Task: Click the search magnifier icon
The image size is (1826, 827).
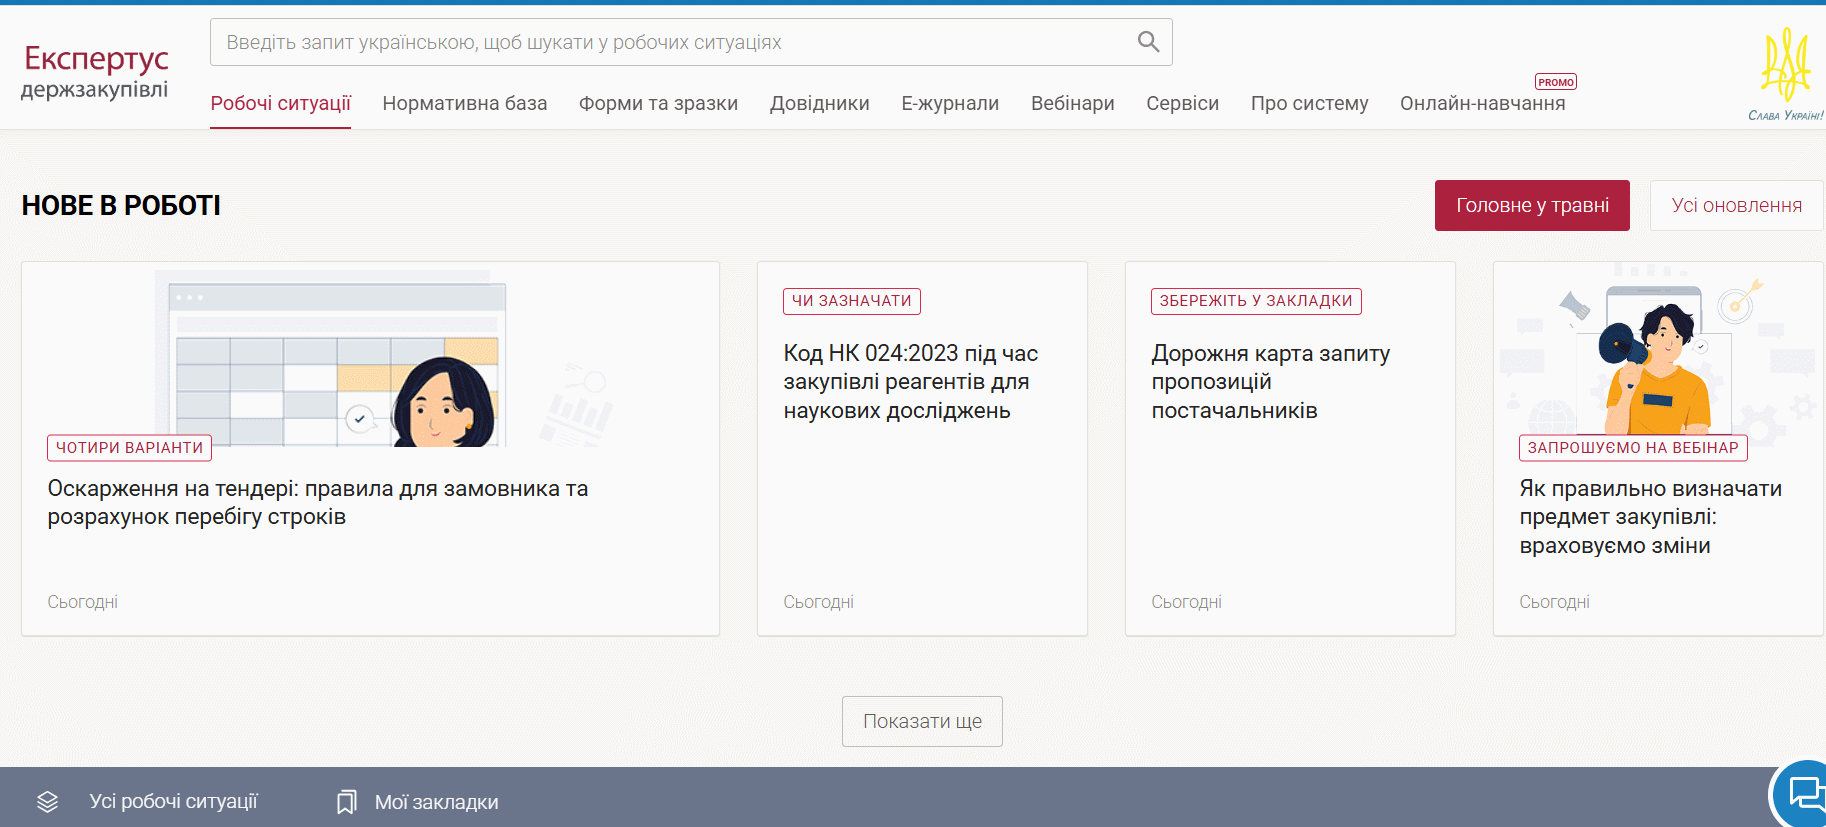Action: (1148, 42)
